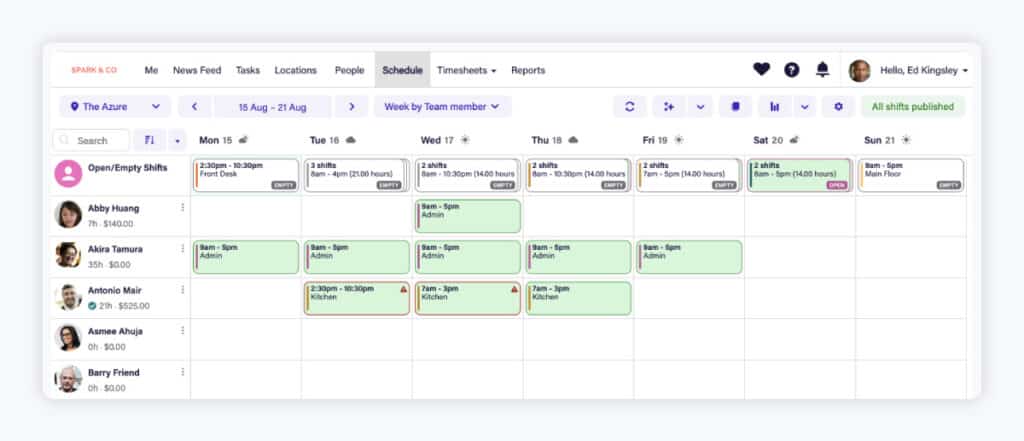This screenshot has height=441, width=1024.
Task: Click the sun weather icon for Fri 19
Action: [679, 140]
